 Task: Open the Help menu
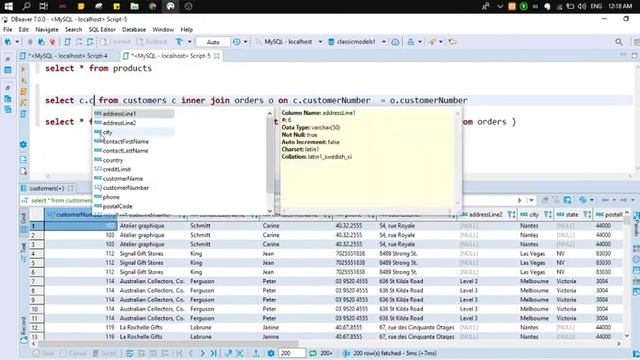[x=187, y=29]
